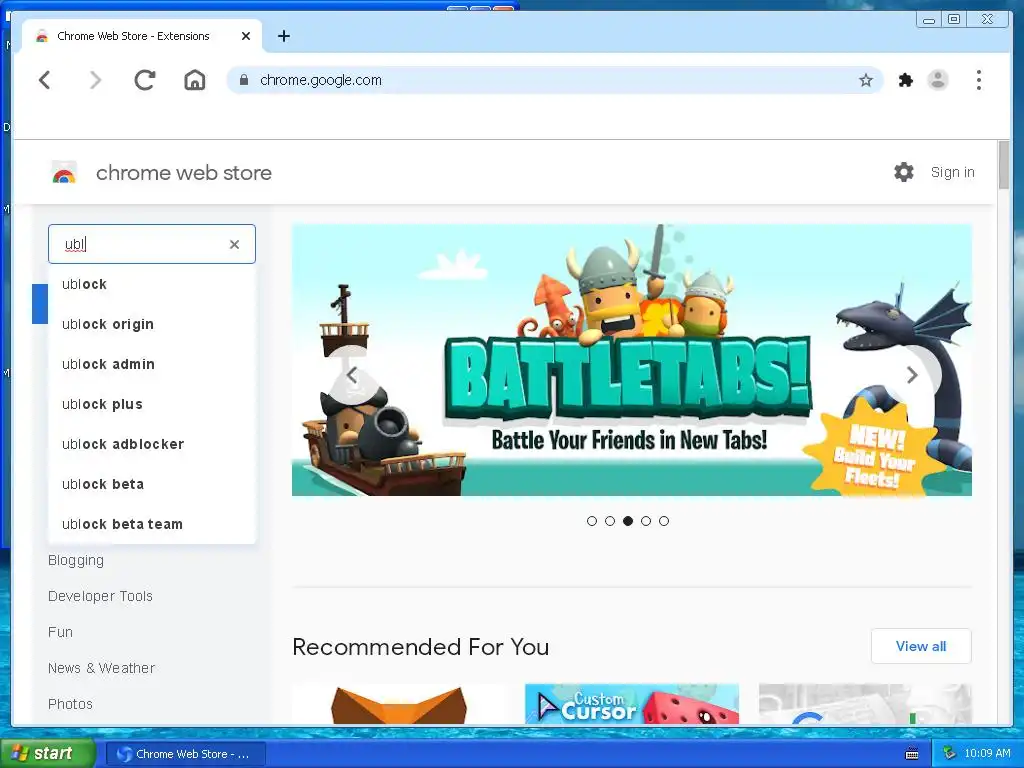Screen dimensions: 1024x768
Task: Open the Fun category
Action: pyautogui.click(x=60, y=632)
